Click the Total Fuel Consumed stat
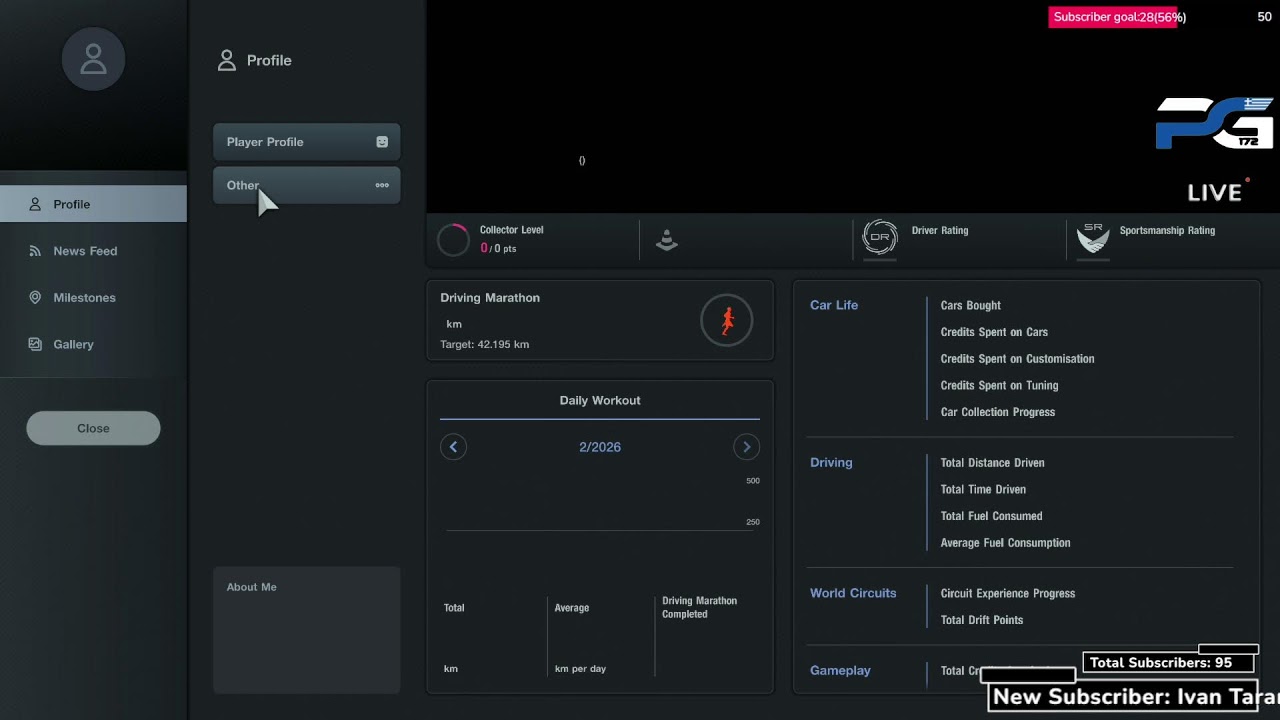1280x720 pixels. tap(992, 516)
